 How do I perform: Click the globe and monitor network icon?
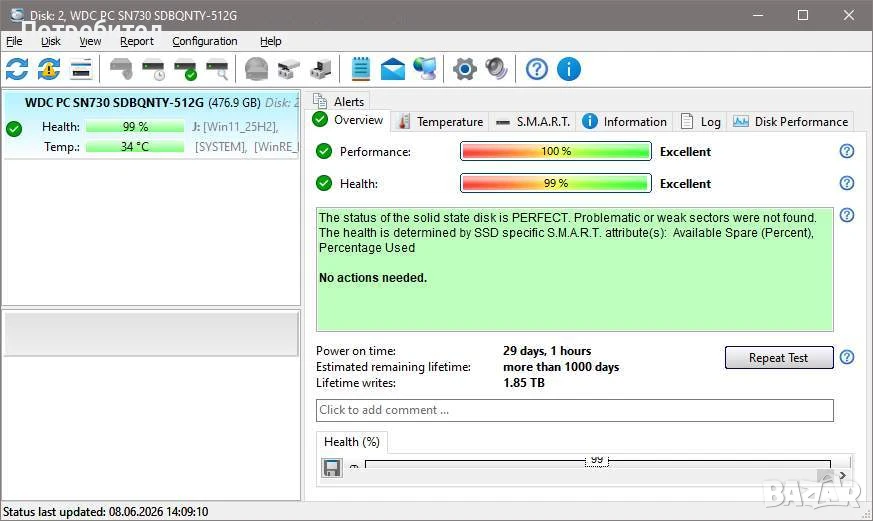425,69
